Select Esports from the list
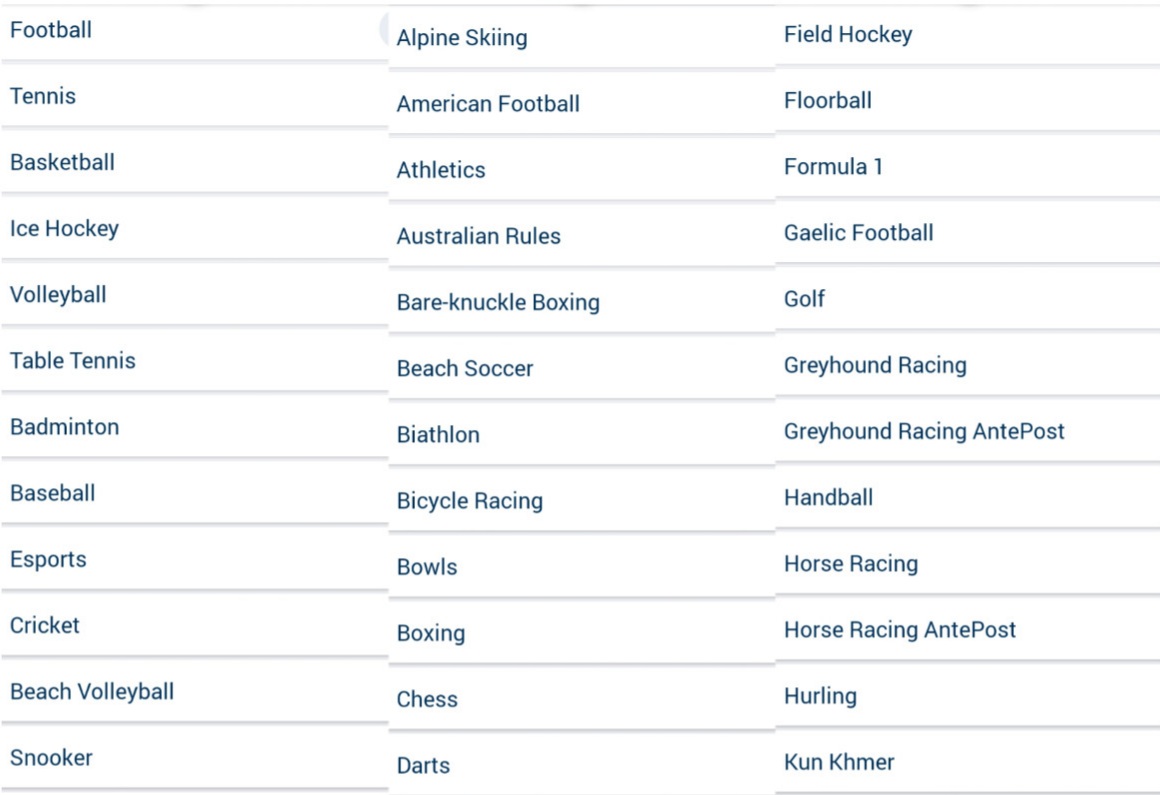This screenshot has height=795, width=1160. pos(48,559)
